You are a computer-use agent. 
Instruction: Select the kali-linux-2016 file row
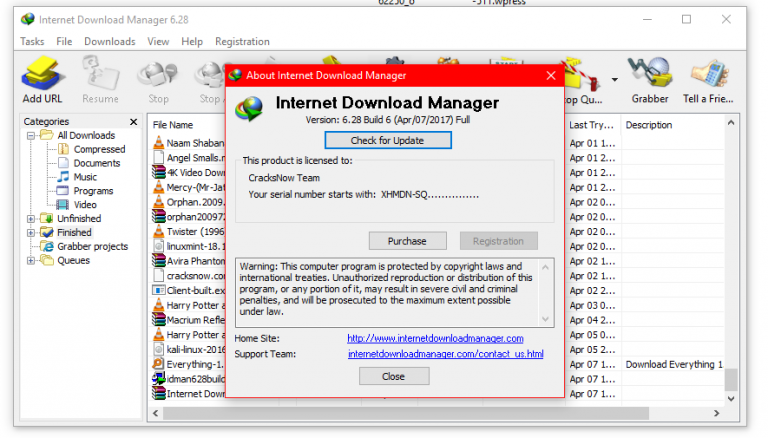click(189, 350)
